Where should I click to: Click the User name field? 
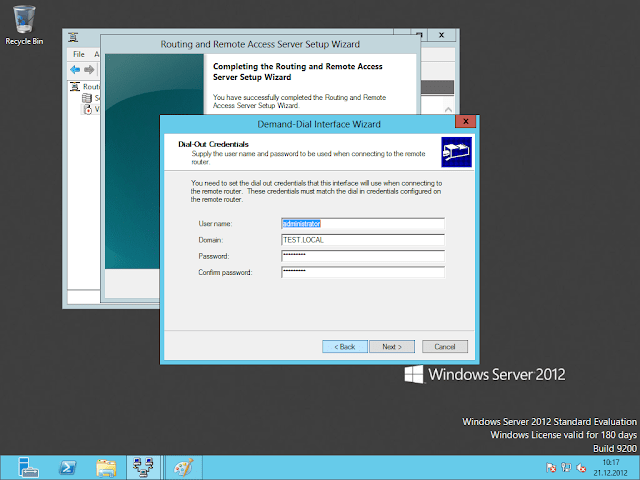[x=362, y=224]
